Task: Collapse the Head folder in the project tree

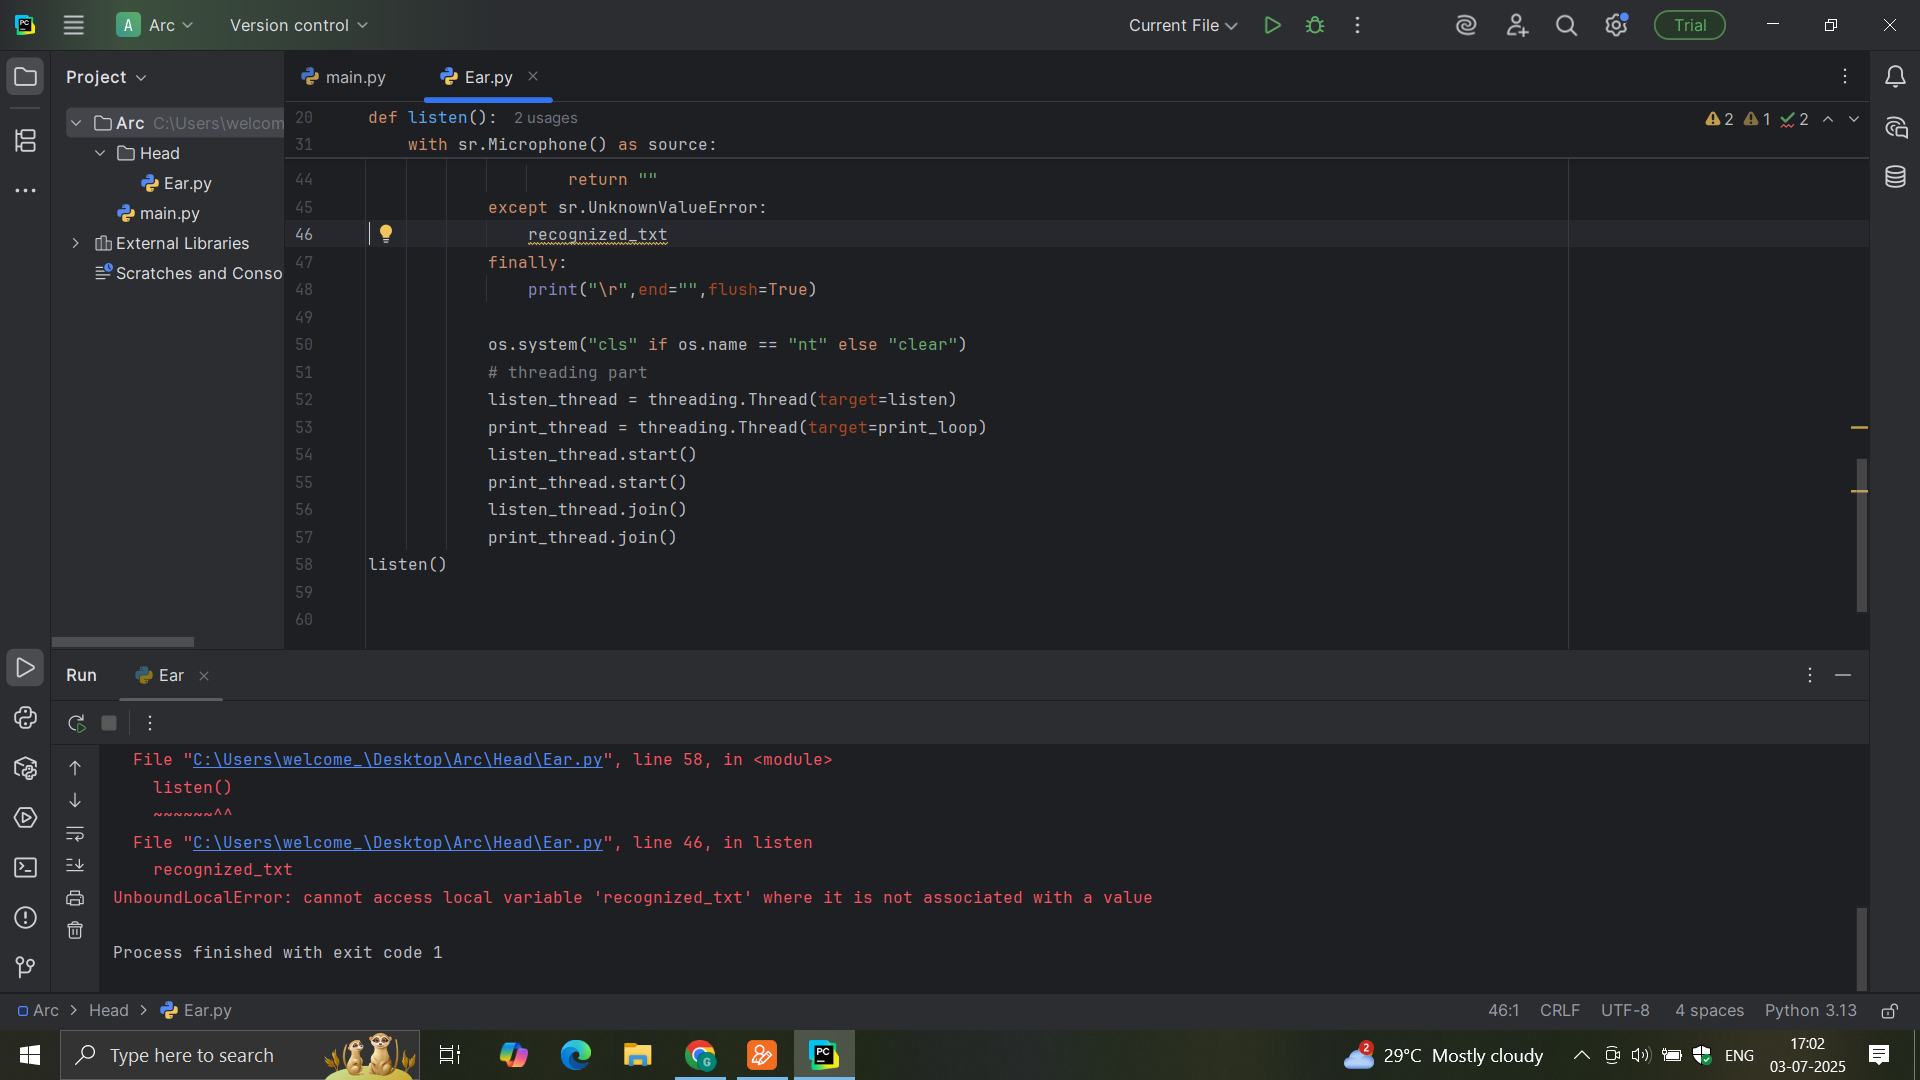Action: tap(100, 153)
